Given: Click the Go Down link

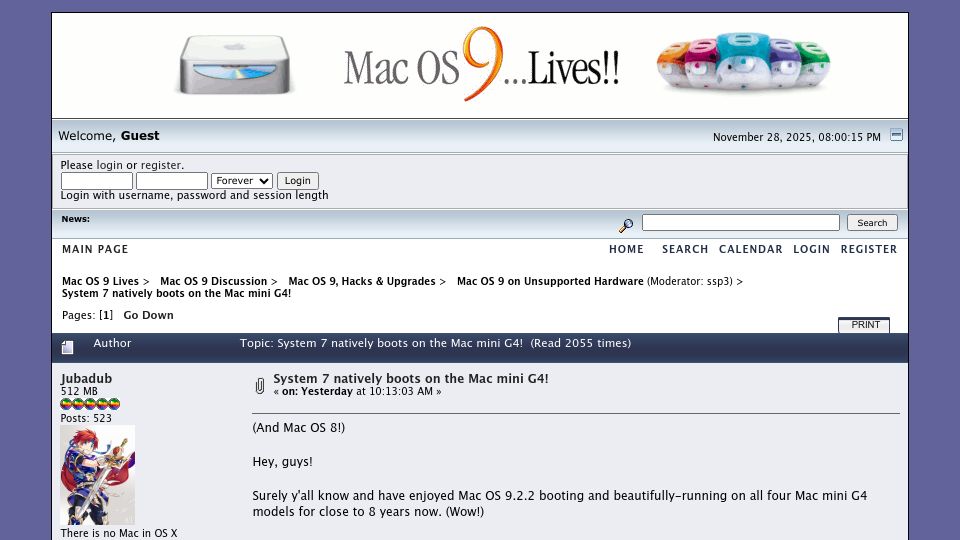Looking at the screenshot, I should (148, 315).
